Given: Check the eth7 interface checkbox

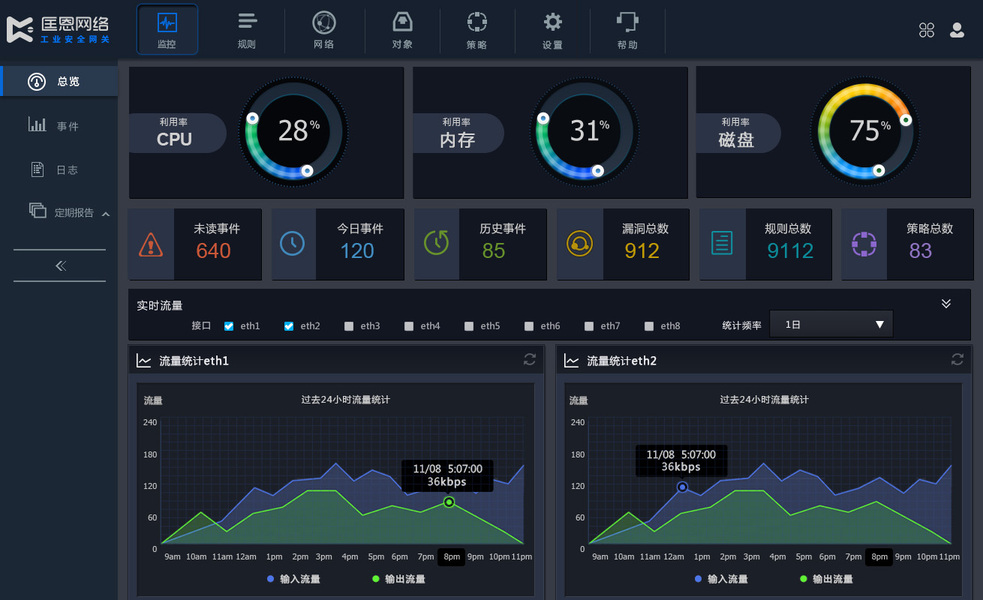Looking at the screenshot, I should coord(589,326).
